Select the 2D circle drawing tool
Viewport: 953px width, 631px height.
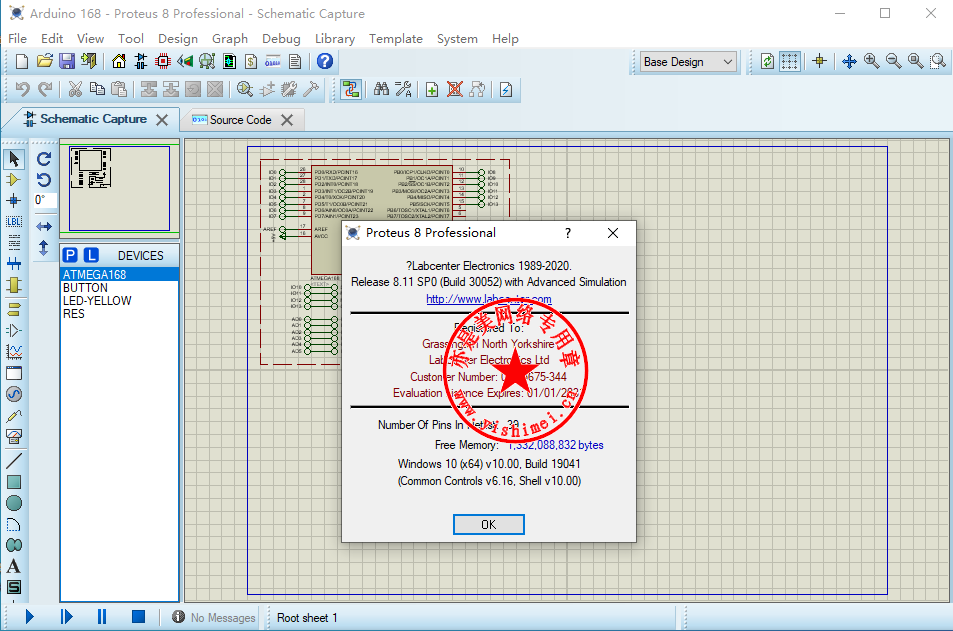[13, 503]
